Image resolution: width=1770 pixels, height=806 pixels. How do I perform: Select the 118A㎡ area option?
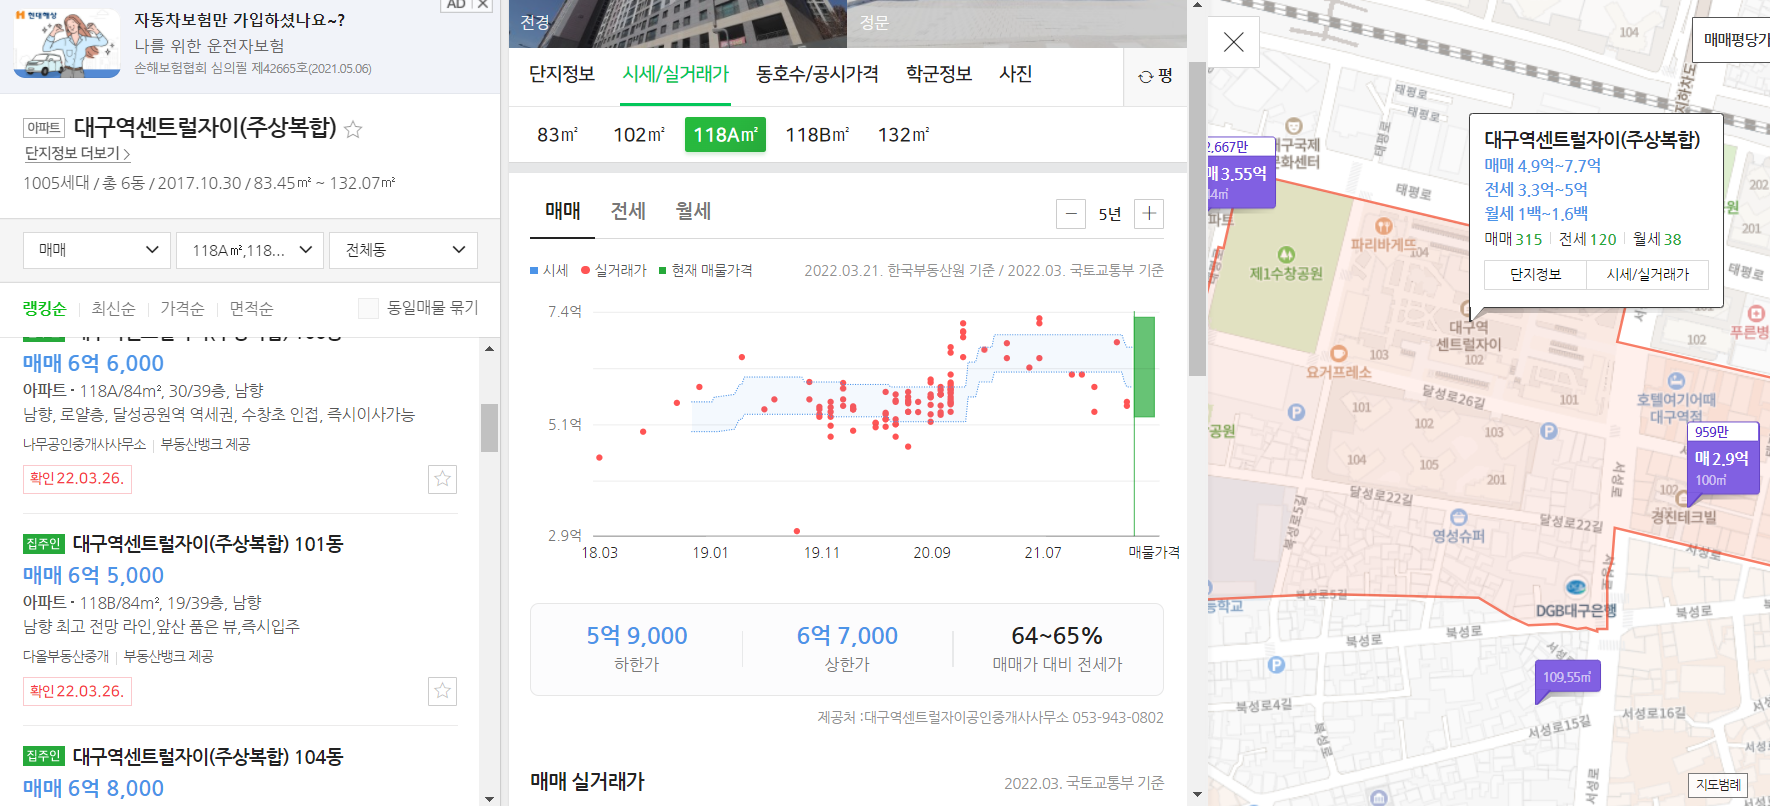[x=725, y=134]
